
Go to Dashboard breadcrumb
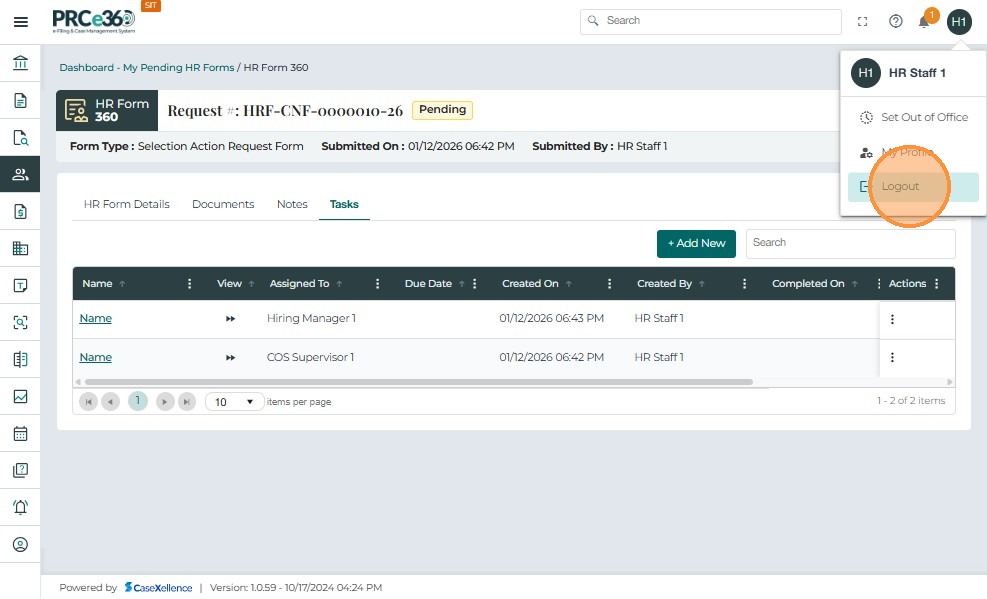87,67
